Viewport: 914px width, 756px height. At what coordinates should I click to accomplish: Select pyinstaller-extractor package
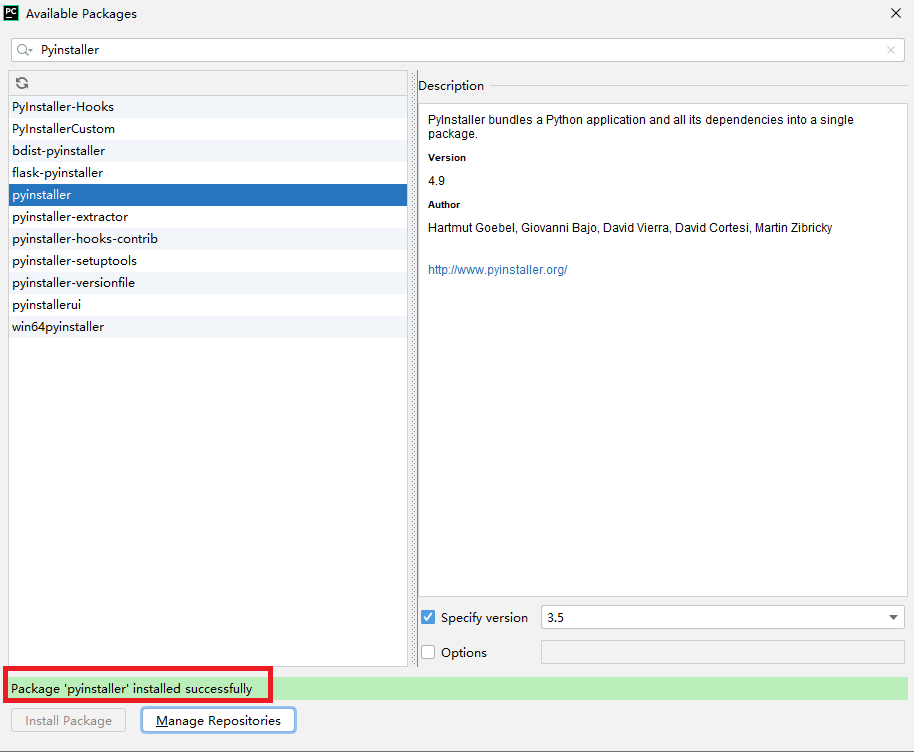point(208,217)
